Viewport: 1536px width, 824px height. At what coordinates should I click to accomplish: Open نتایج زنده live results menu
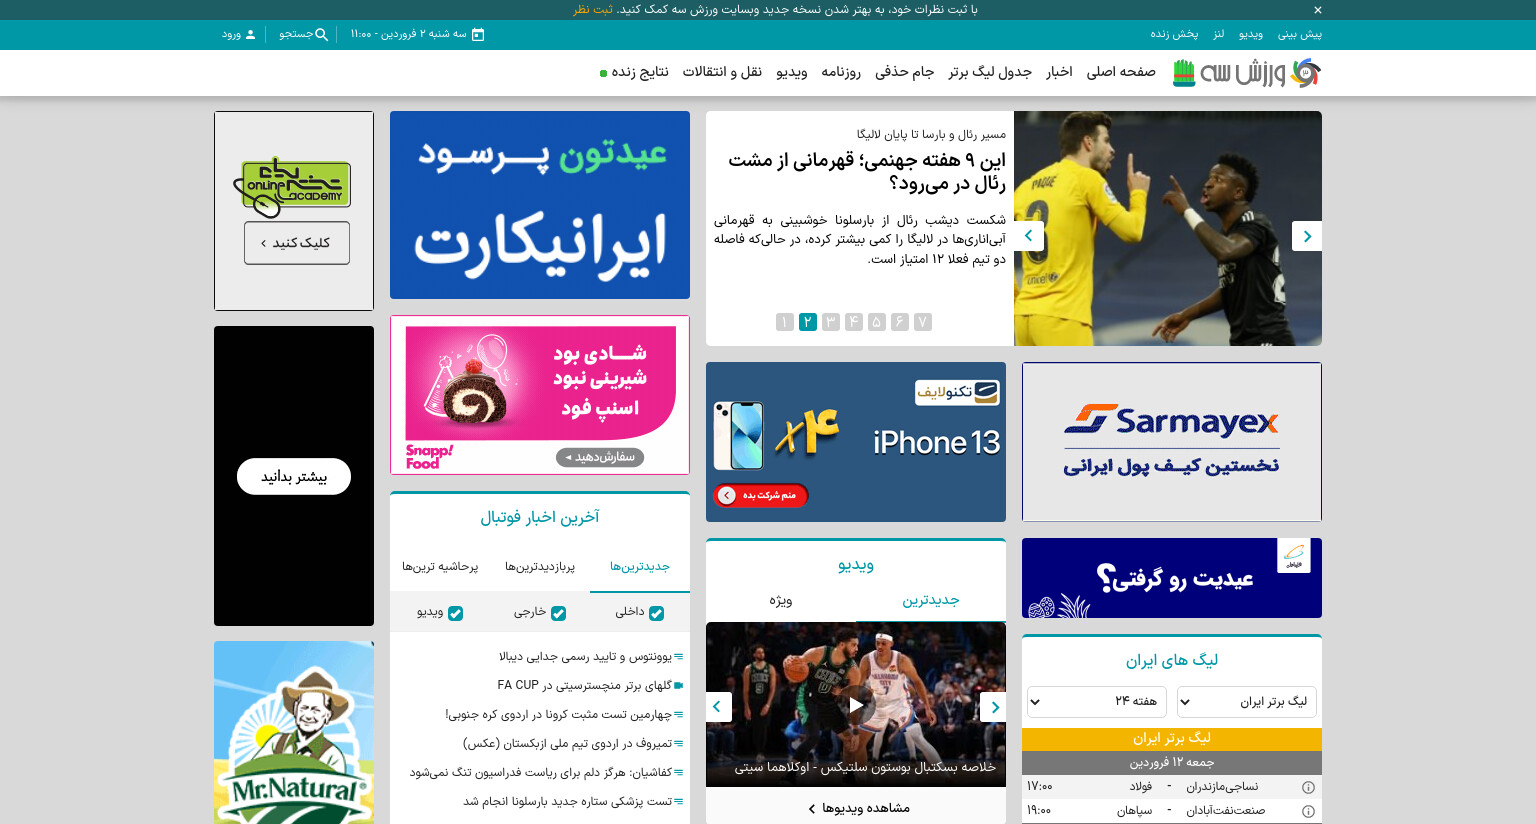click(634, 72)
